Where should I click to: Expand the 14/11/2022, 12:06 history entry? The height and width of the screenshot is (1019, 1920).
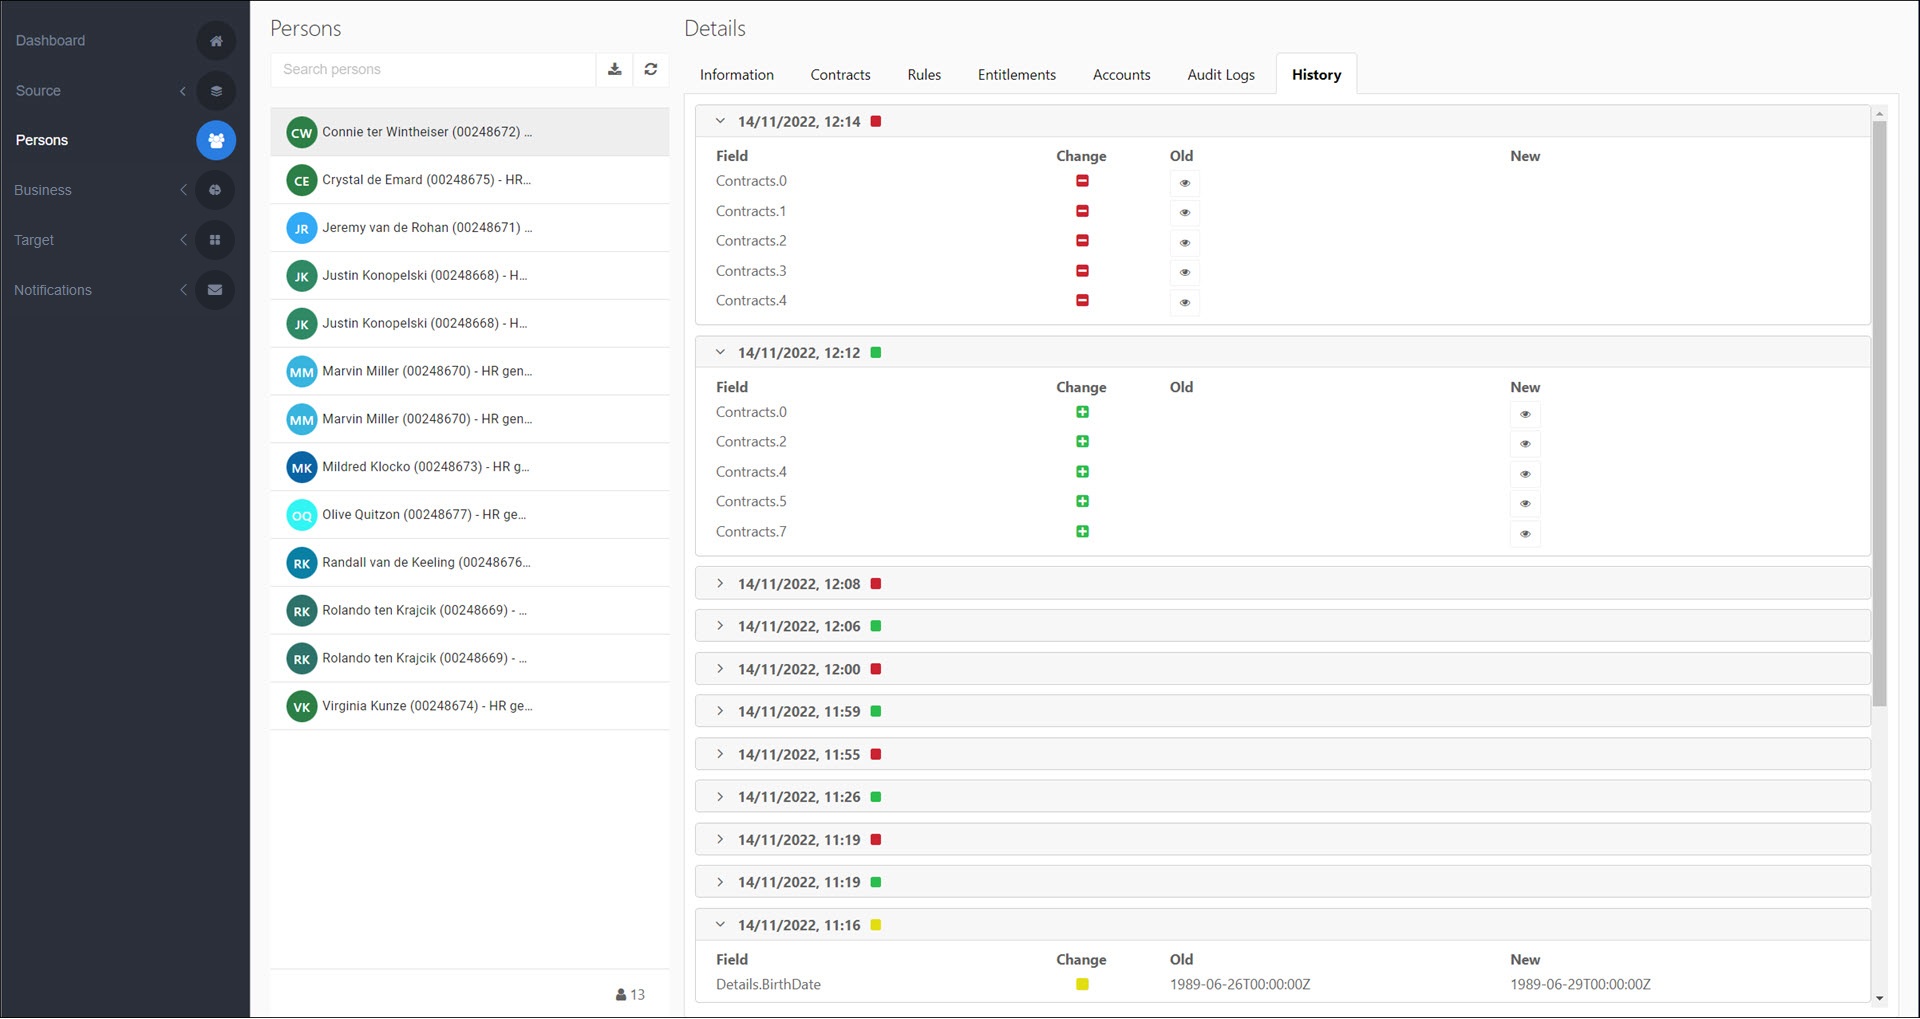click(720, 626)
